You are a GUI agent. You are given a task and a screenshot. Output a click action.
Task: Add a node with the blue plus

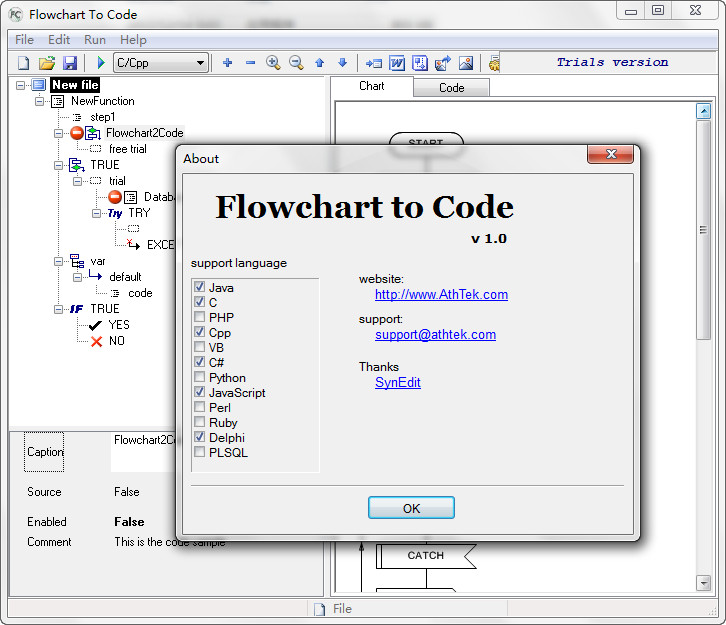(x=227, y=62)
